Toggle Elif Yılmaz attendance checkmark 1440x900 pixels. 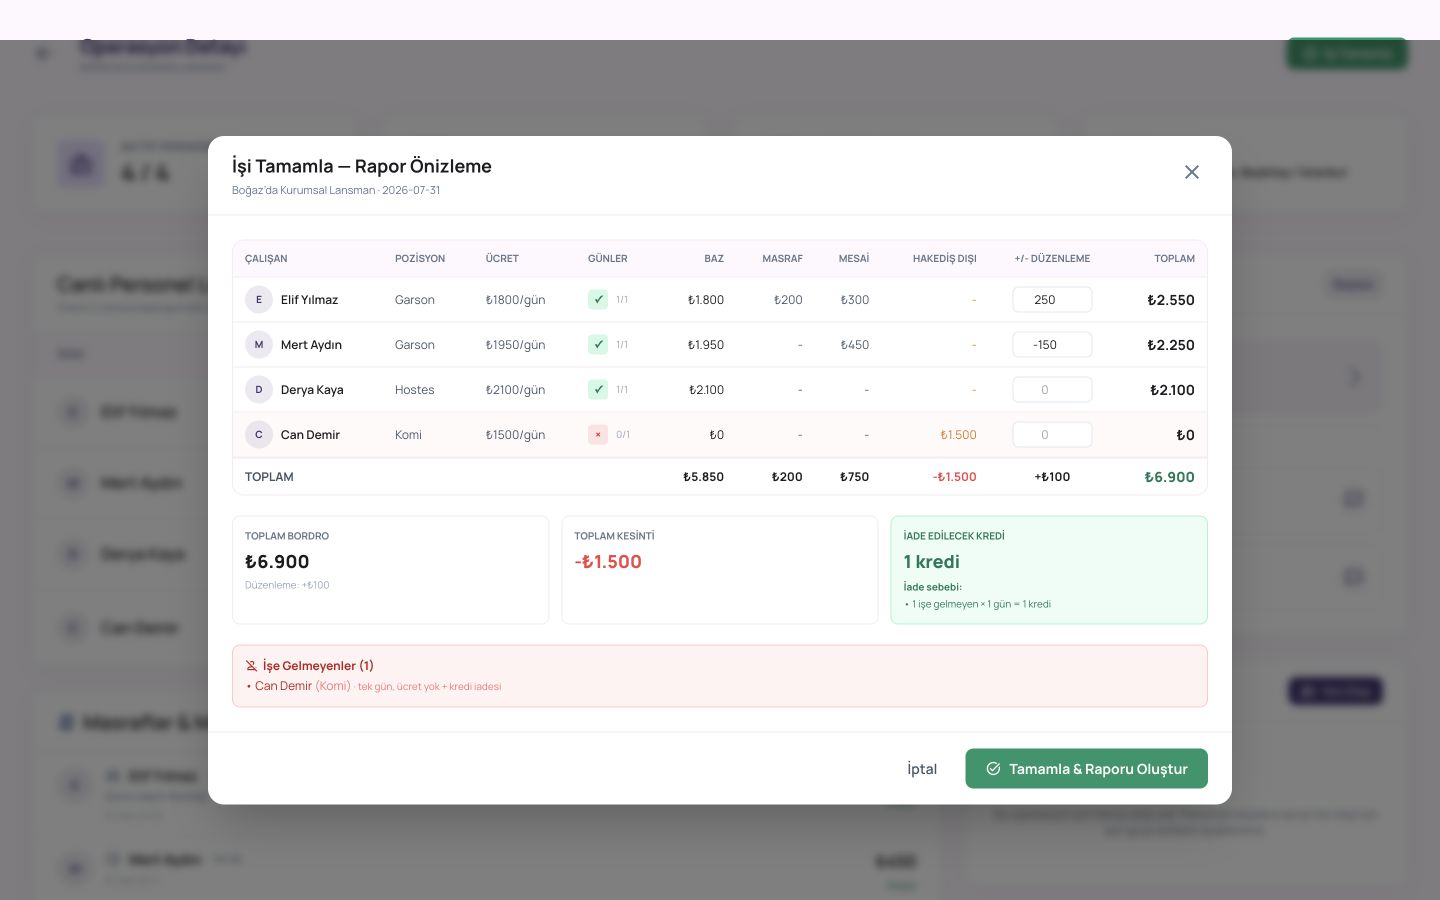tap(598, 300)
